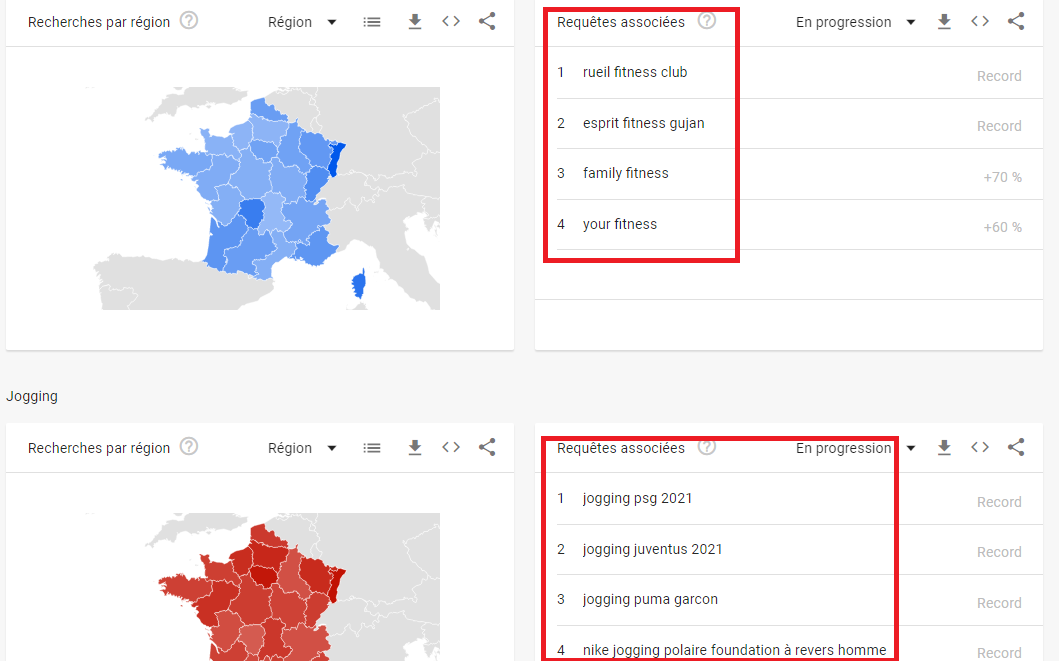Share the fitness region map card

coord(487,22)
